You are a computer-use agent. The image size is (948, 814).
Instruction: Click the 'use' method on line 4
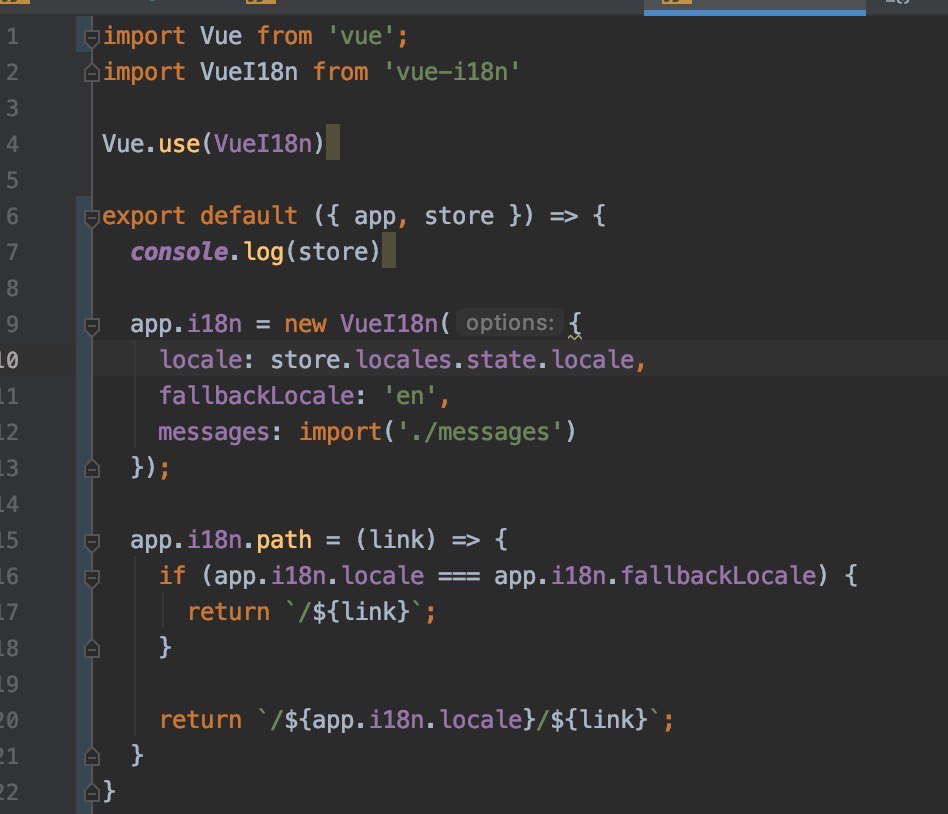coord(179,144)
